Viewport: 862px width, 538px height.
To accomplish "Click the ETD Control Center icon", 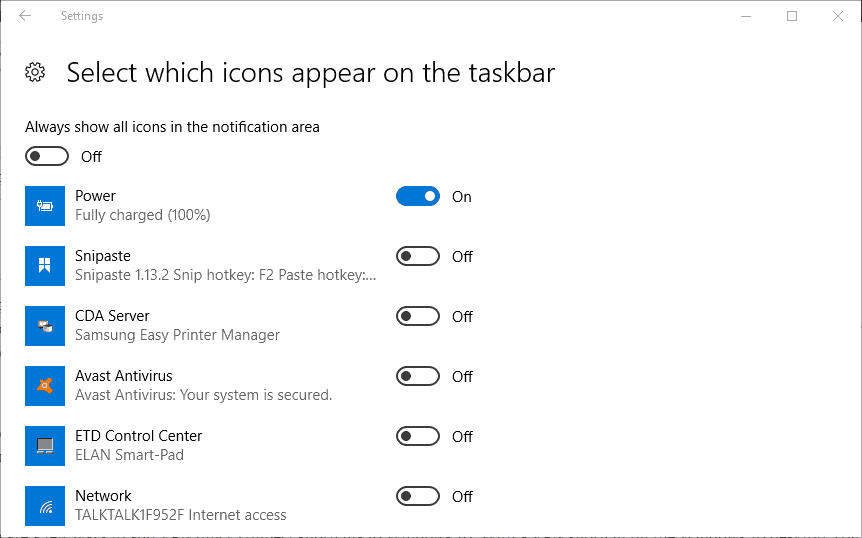I will [x=45, y=446].
